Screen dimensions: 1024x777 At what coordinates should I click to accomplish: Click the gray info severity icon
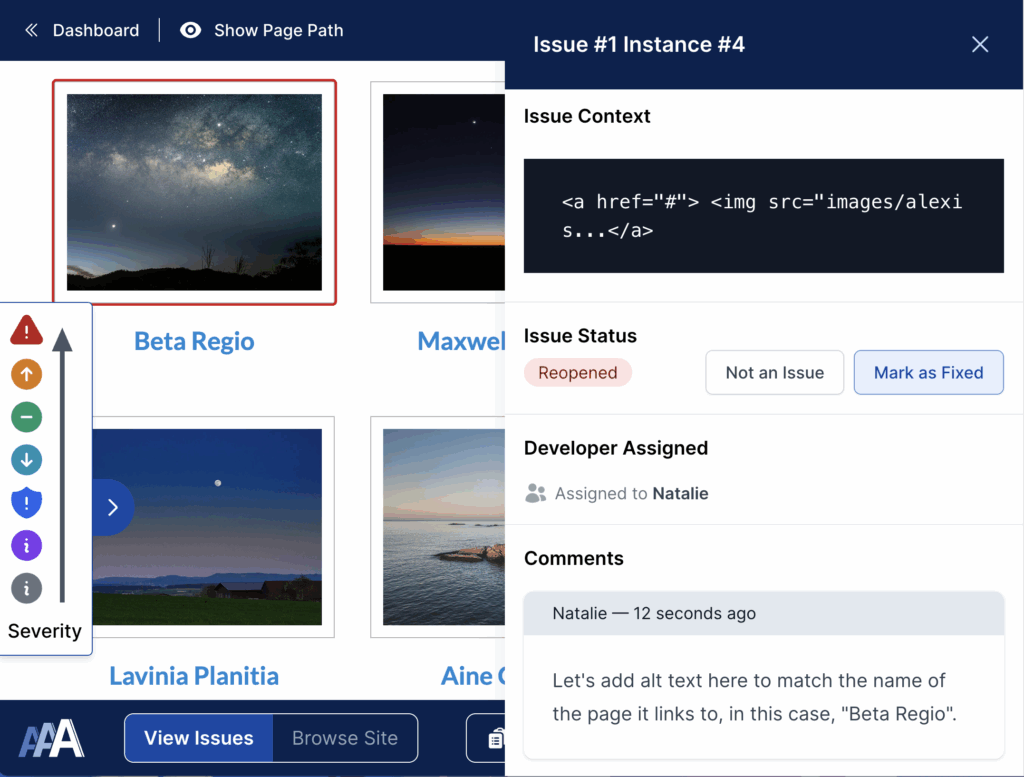[x=27, y=588]
